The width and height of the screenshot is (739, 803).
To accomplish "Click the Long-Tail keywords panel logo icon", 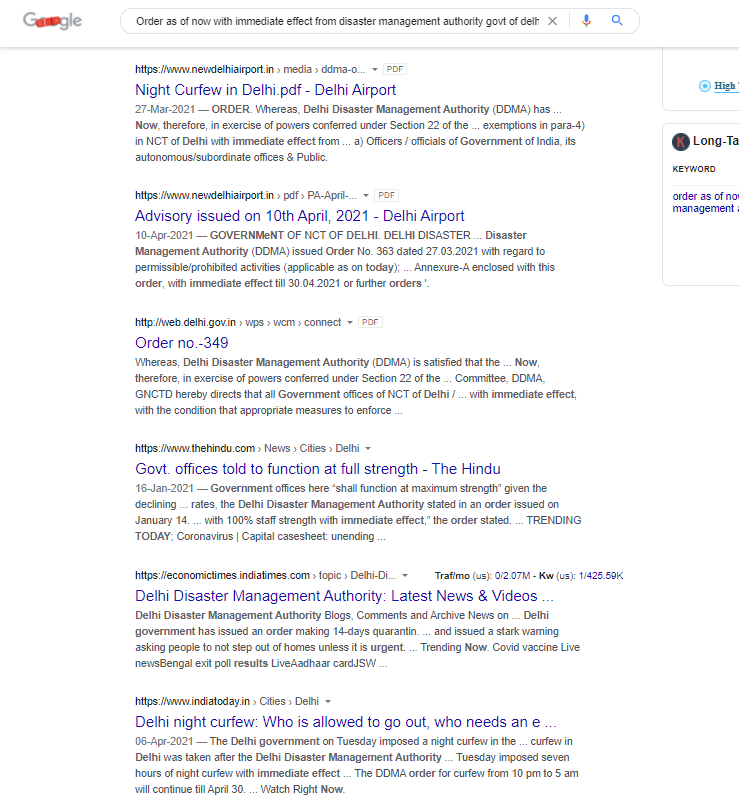I will [681, 142].
